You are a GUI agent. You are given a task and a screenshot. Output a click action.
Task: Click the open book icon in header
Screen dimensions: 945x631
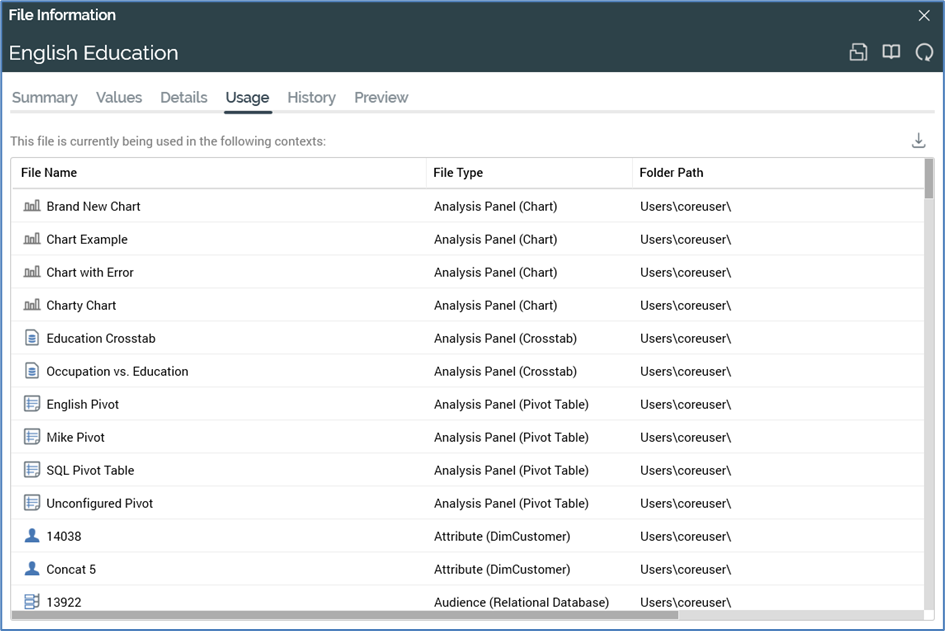click(x=891, y=53)
